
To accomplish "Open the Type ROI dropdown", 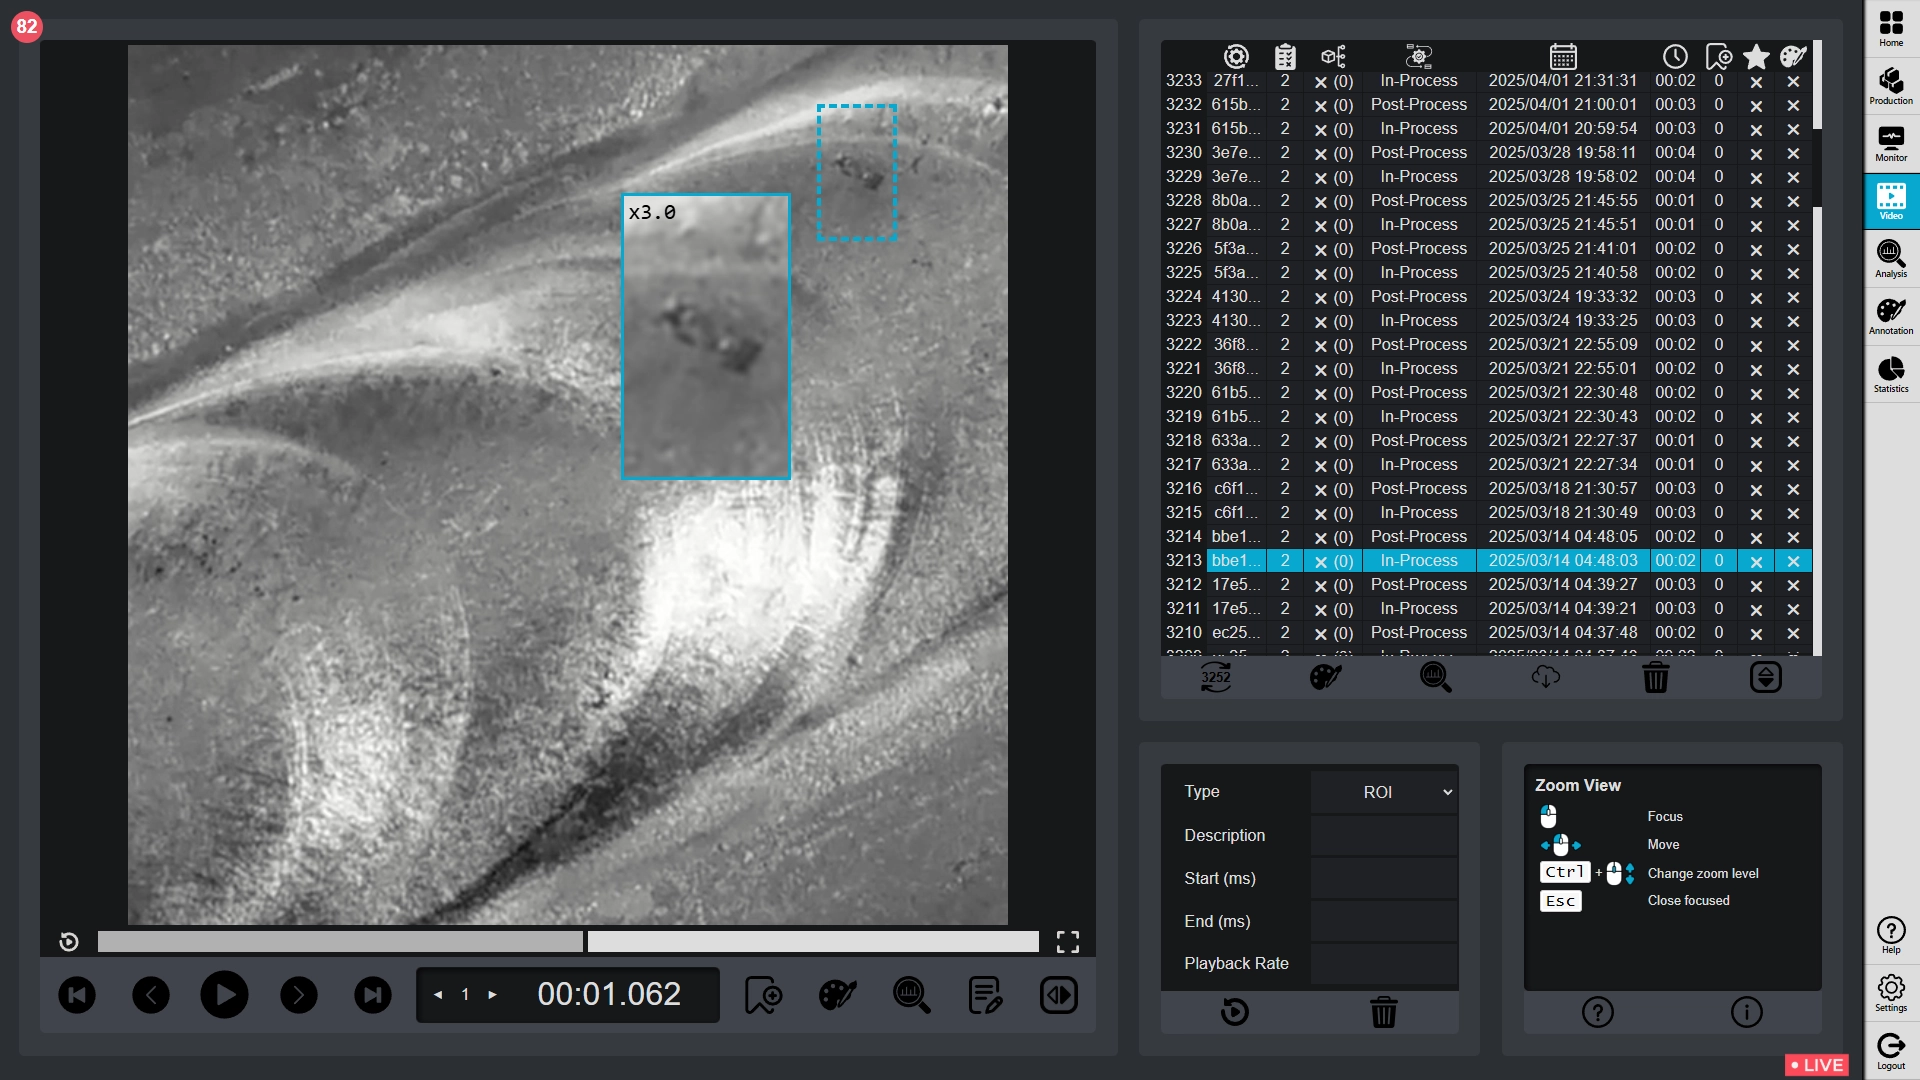I will point(1384,792).
